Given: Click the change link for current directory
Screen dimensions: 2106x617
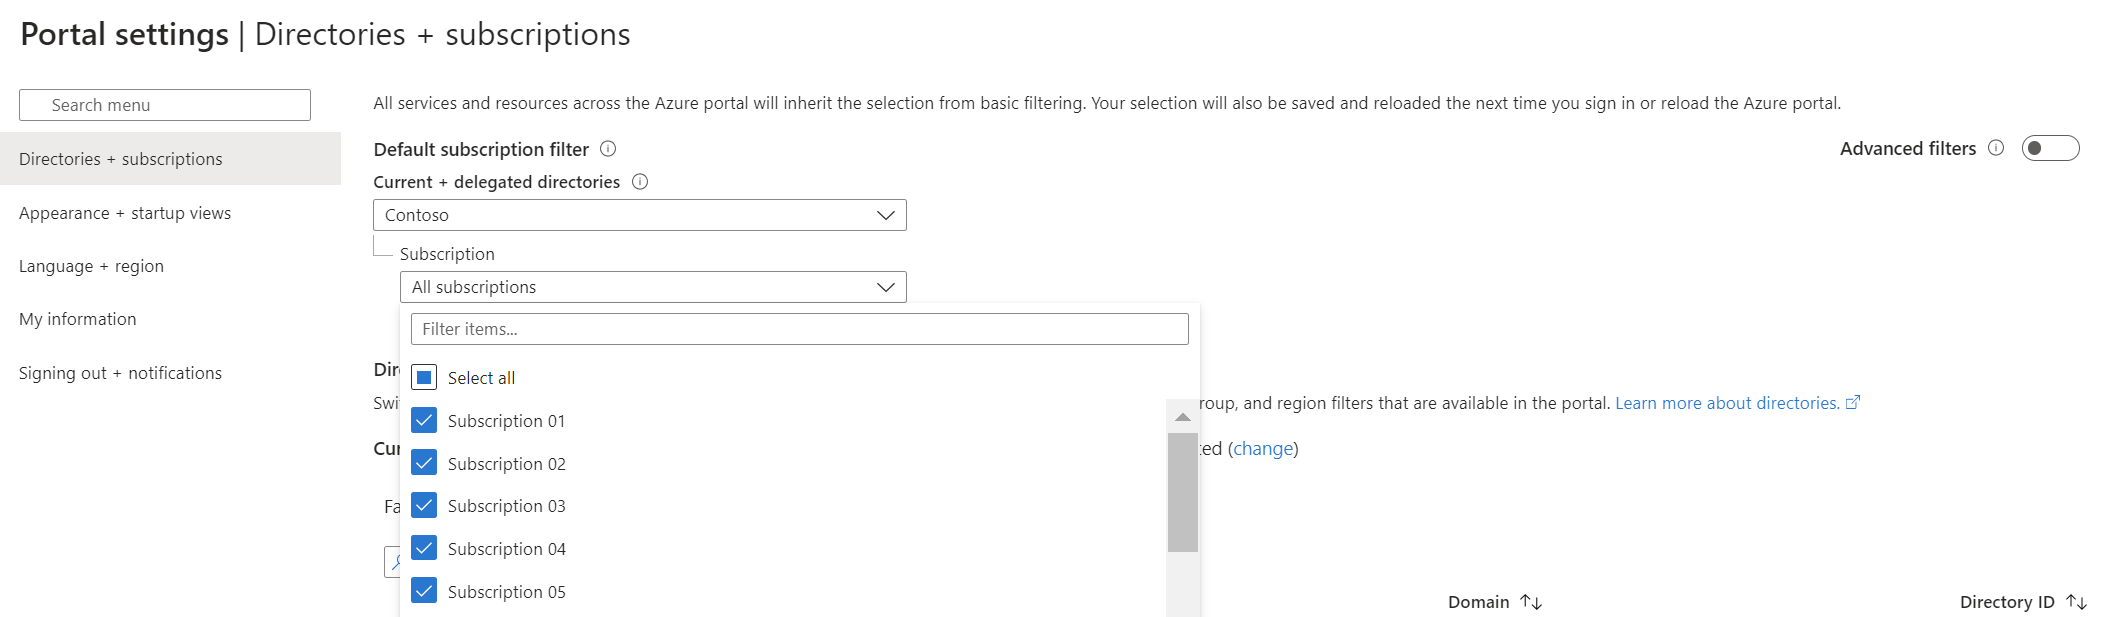Looking at the screenshot, I should (x=1263, y=449).
